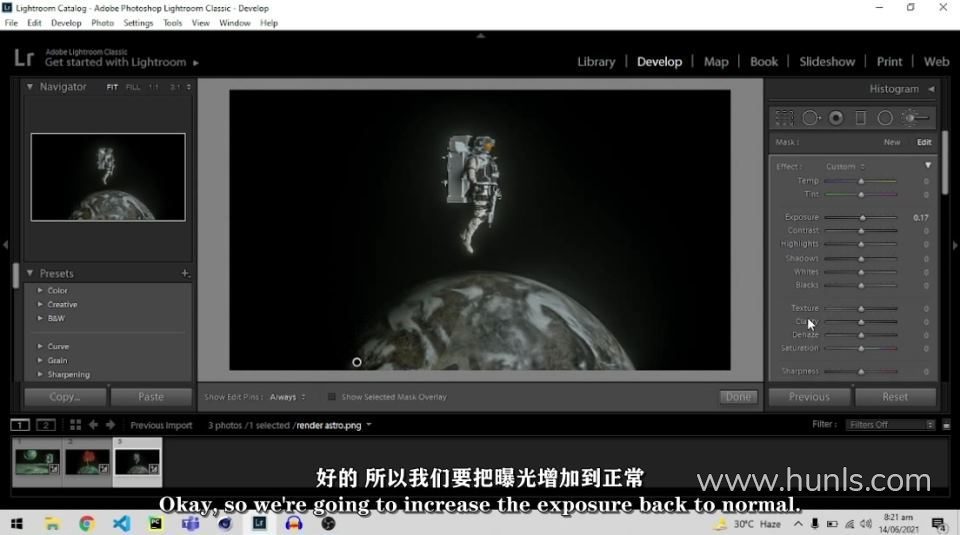Expand the Creative presets group

pyautogui.click(x=40, y=304)
